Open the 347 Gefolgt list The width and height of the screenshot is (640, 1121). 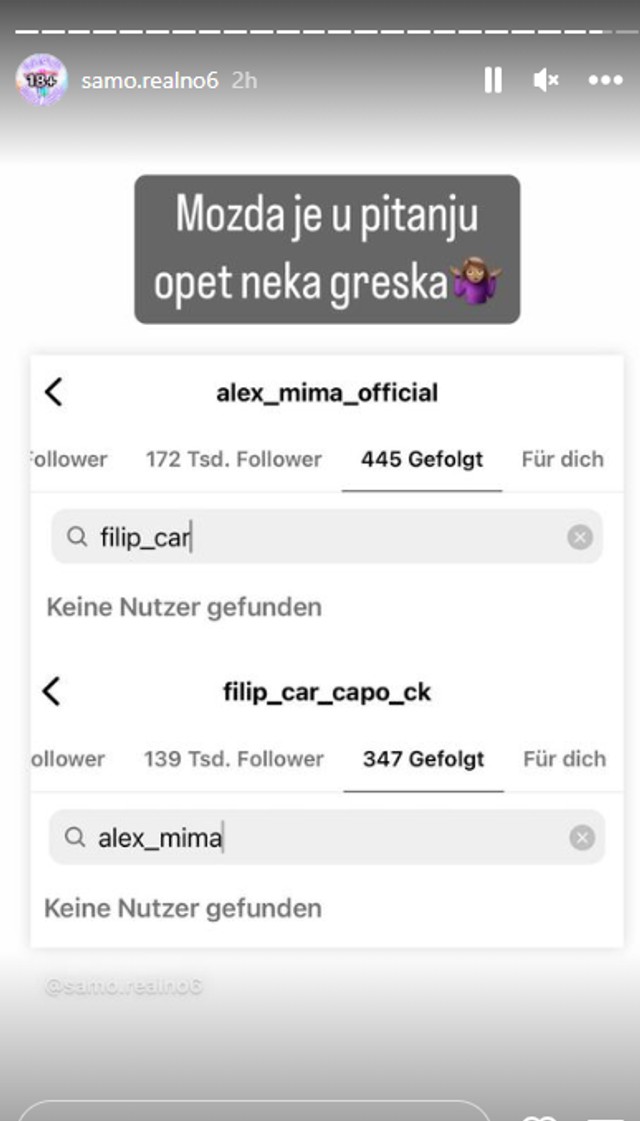tap(421, 759)
